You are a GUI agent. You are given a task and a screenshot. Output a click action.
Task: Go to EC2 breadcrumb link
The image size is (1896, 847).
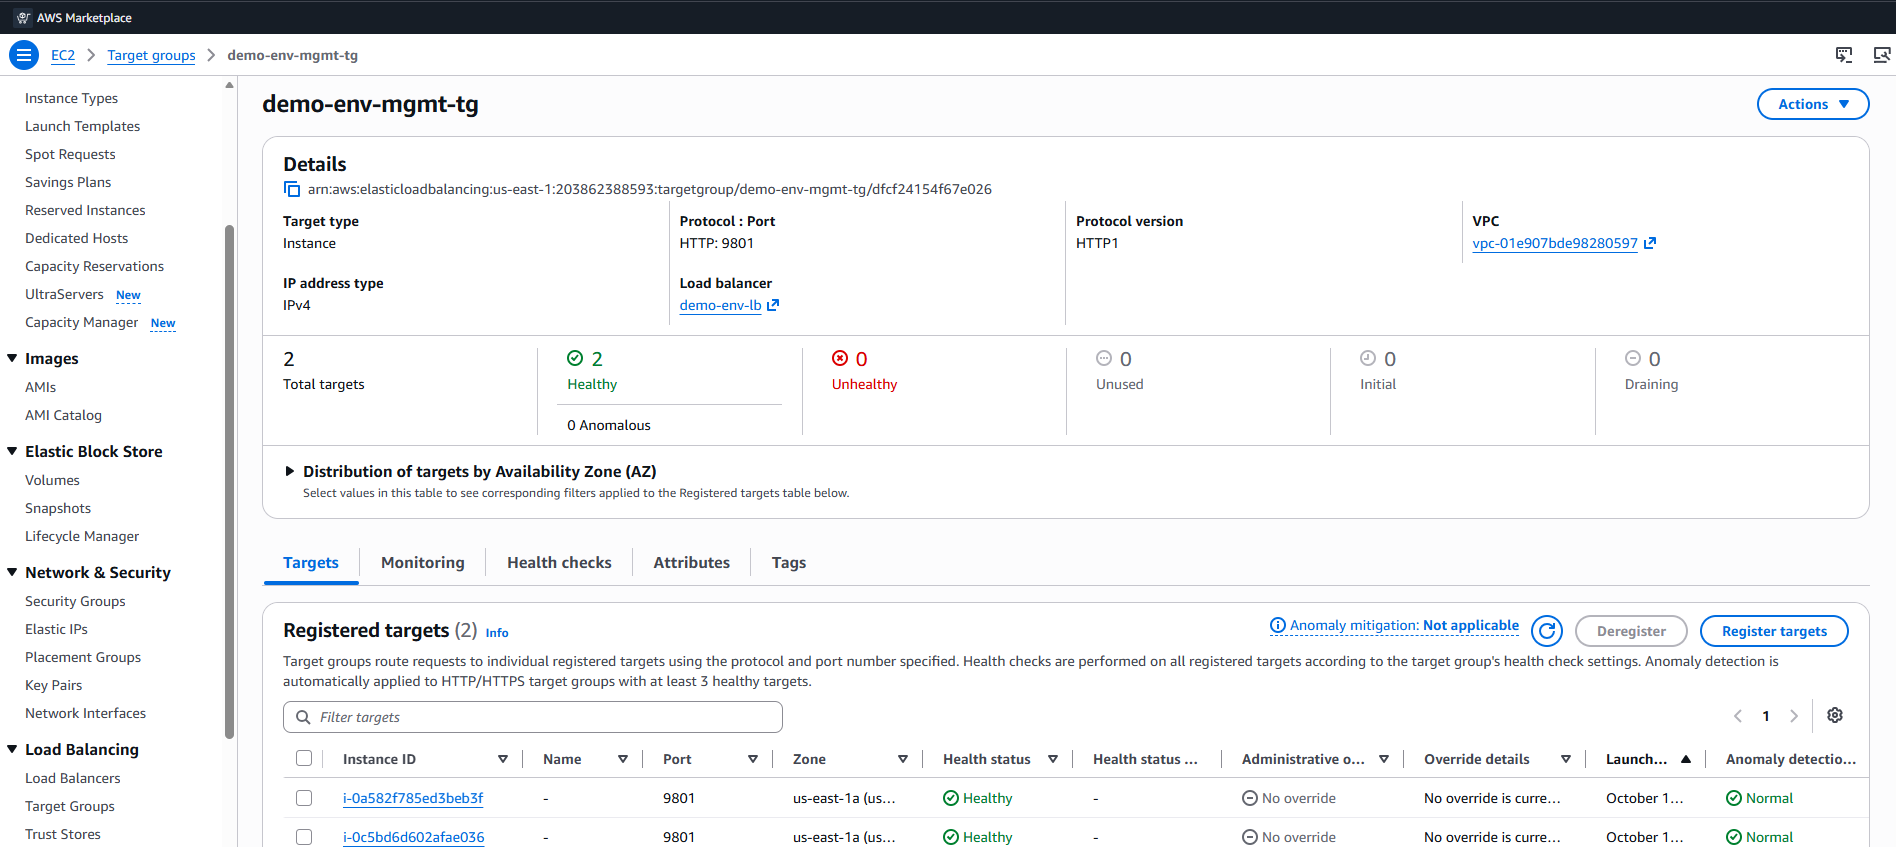63,55
